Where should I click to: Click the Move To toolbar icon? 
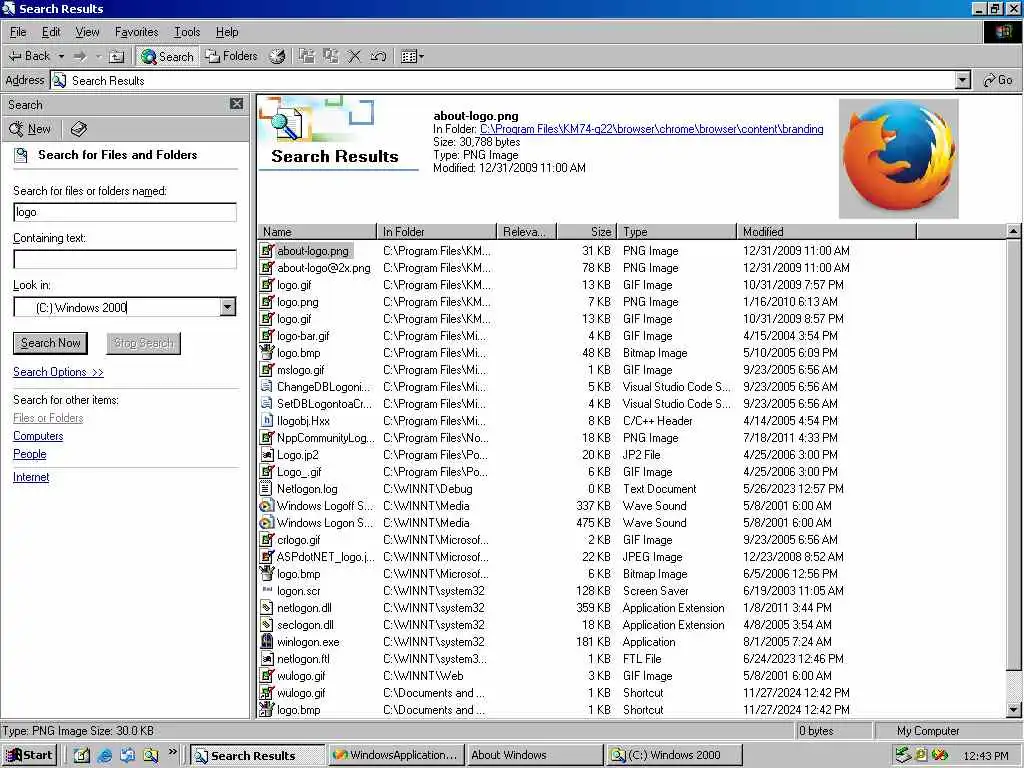coord(306,56)
